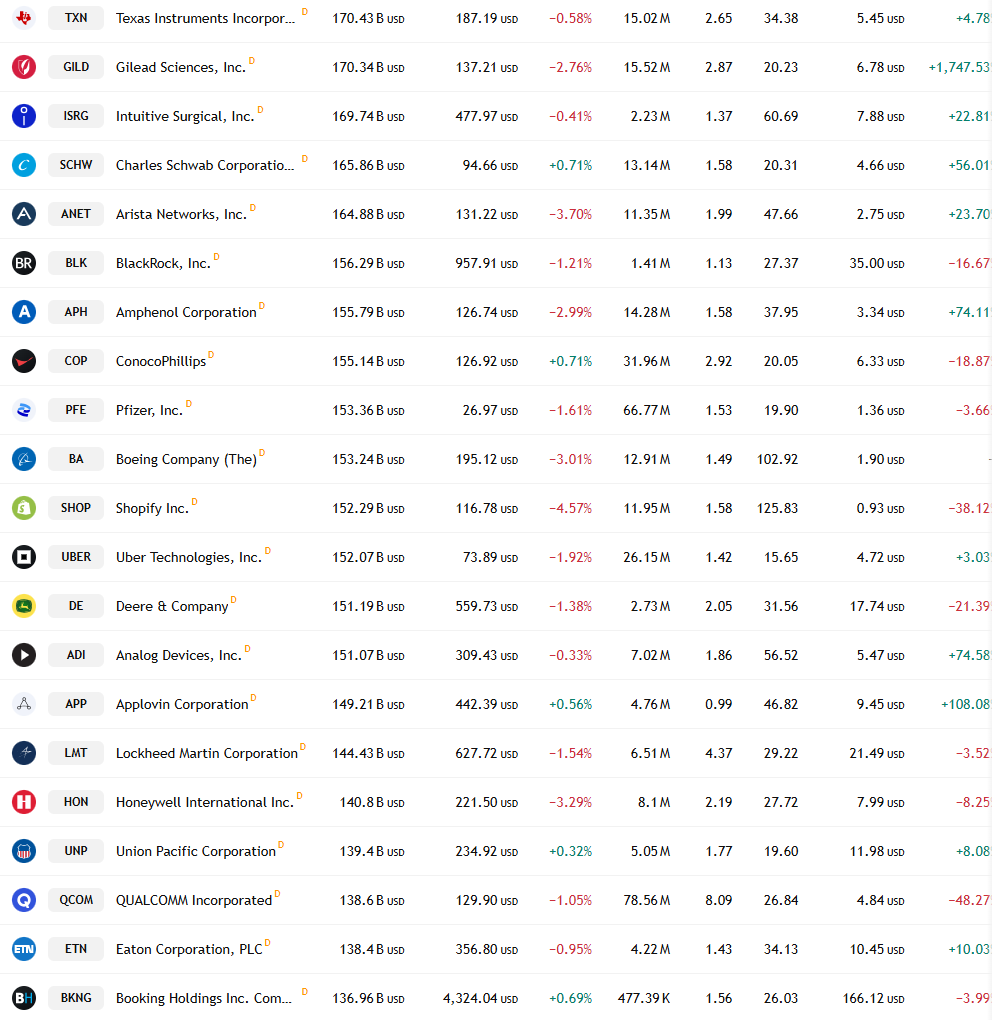Open BlackRock, Inc. company link
Viewport: 992px width, 1020px height.
click(x=163, y=263)
